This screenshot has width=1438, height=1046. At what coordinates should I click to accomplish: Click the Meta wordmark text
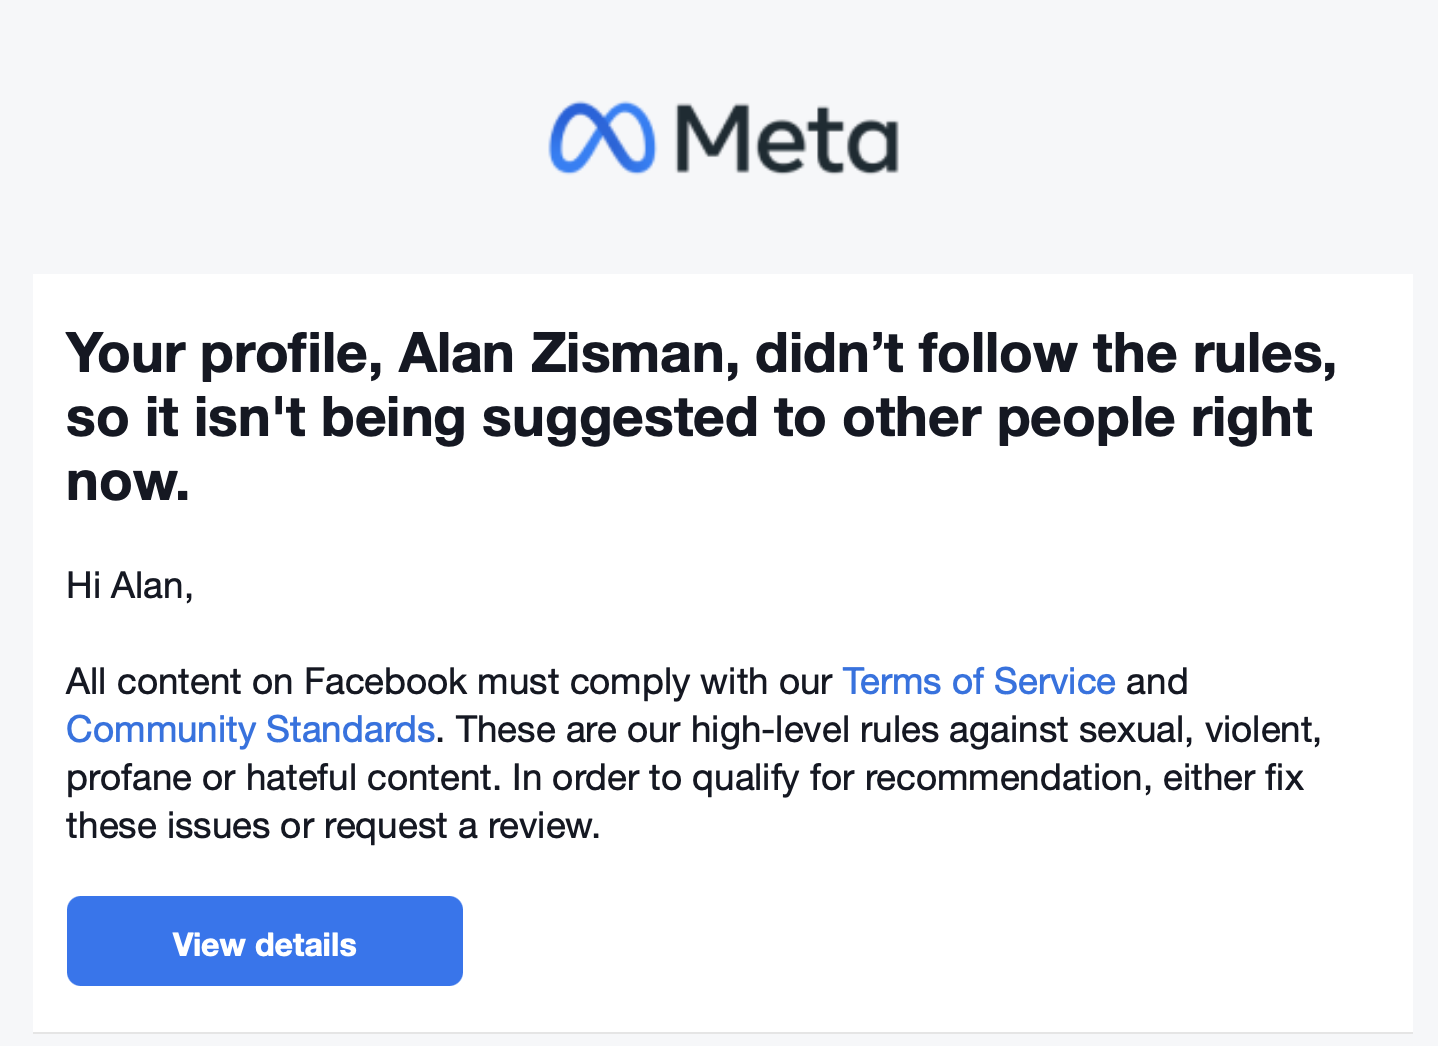click(787, 138)
